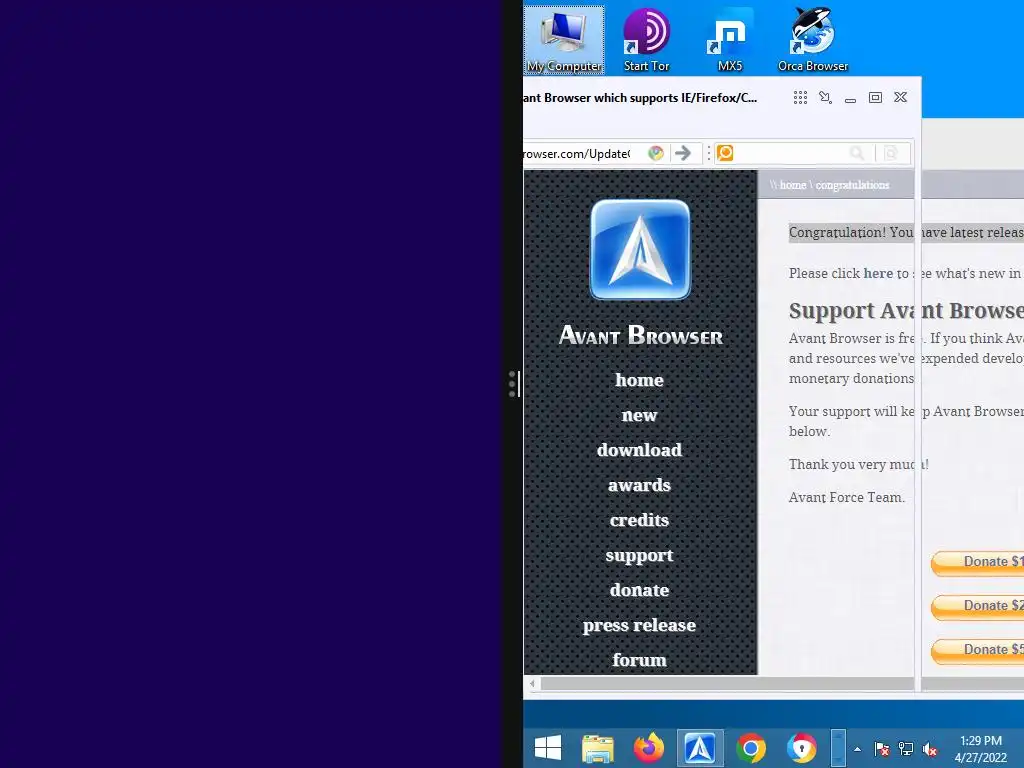Open the awards page link

(639, 485)
